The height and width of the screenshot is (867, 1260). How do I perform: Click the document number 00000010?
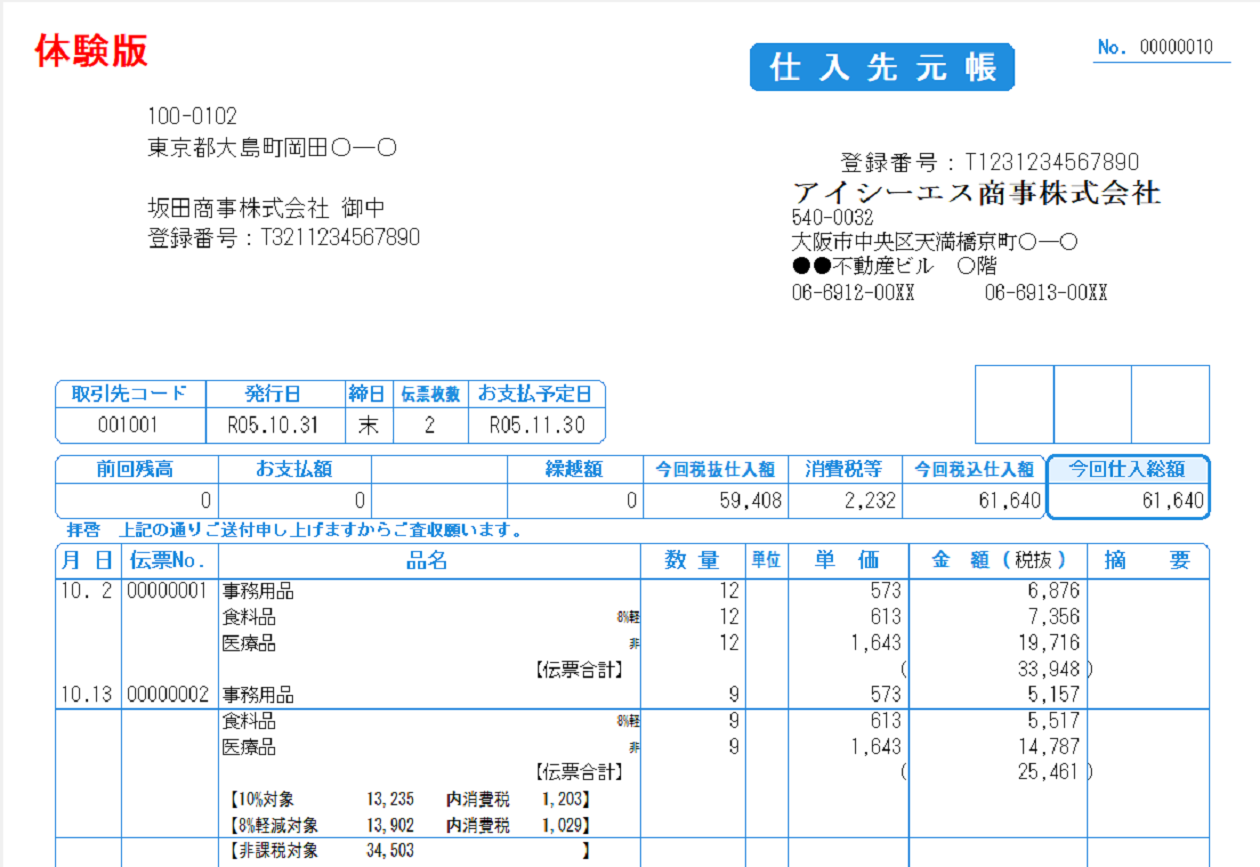1176,47
